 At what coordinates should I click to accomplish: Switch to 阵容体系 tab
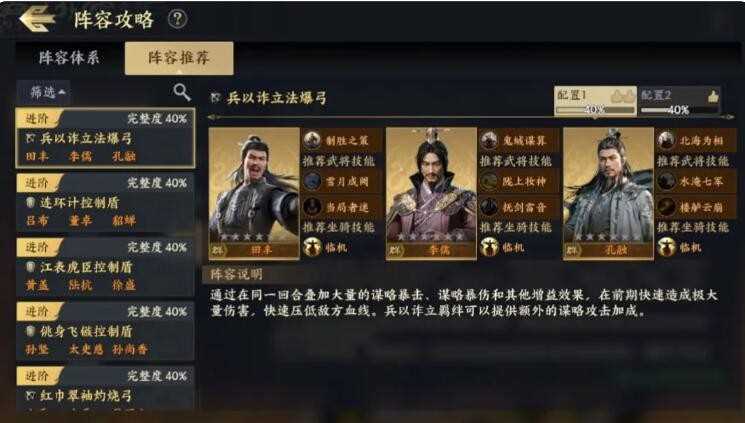69,58
